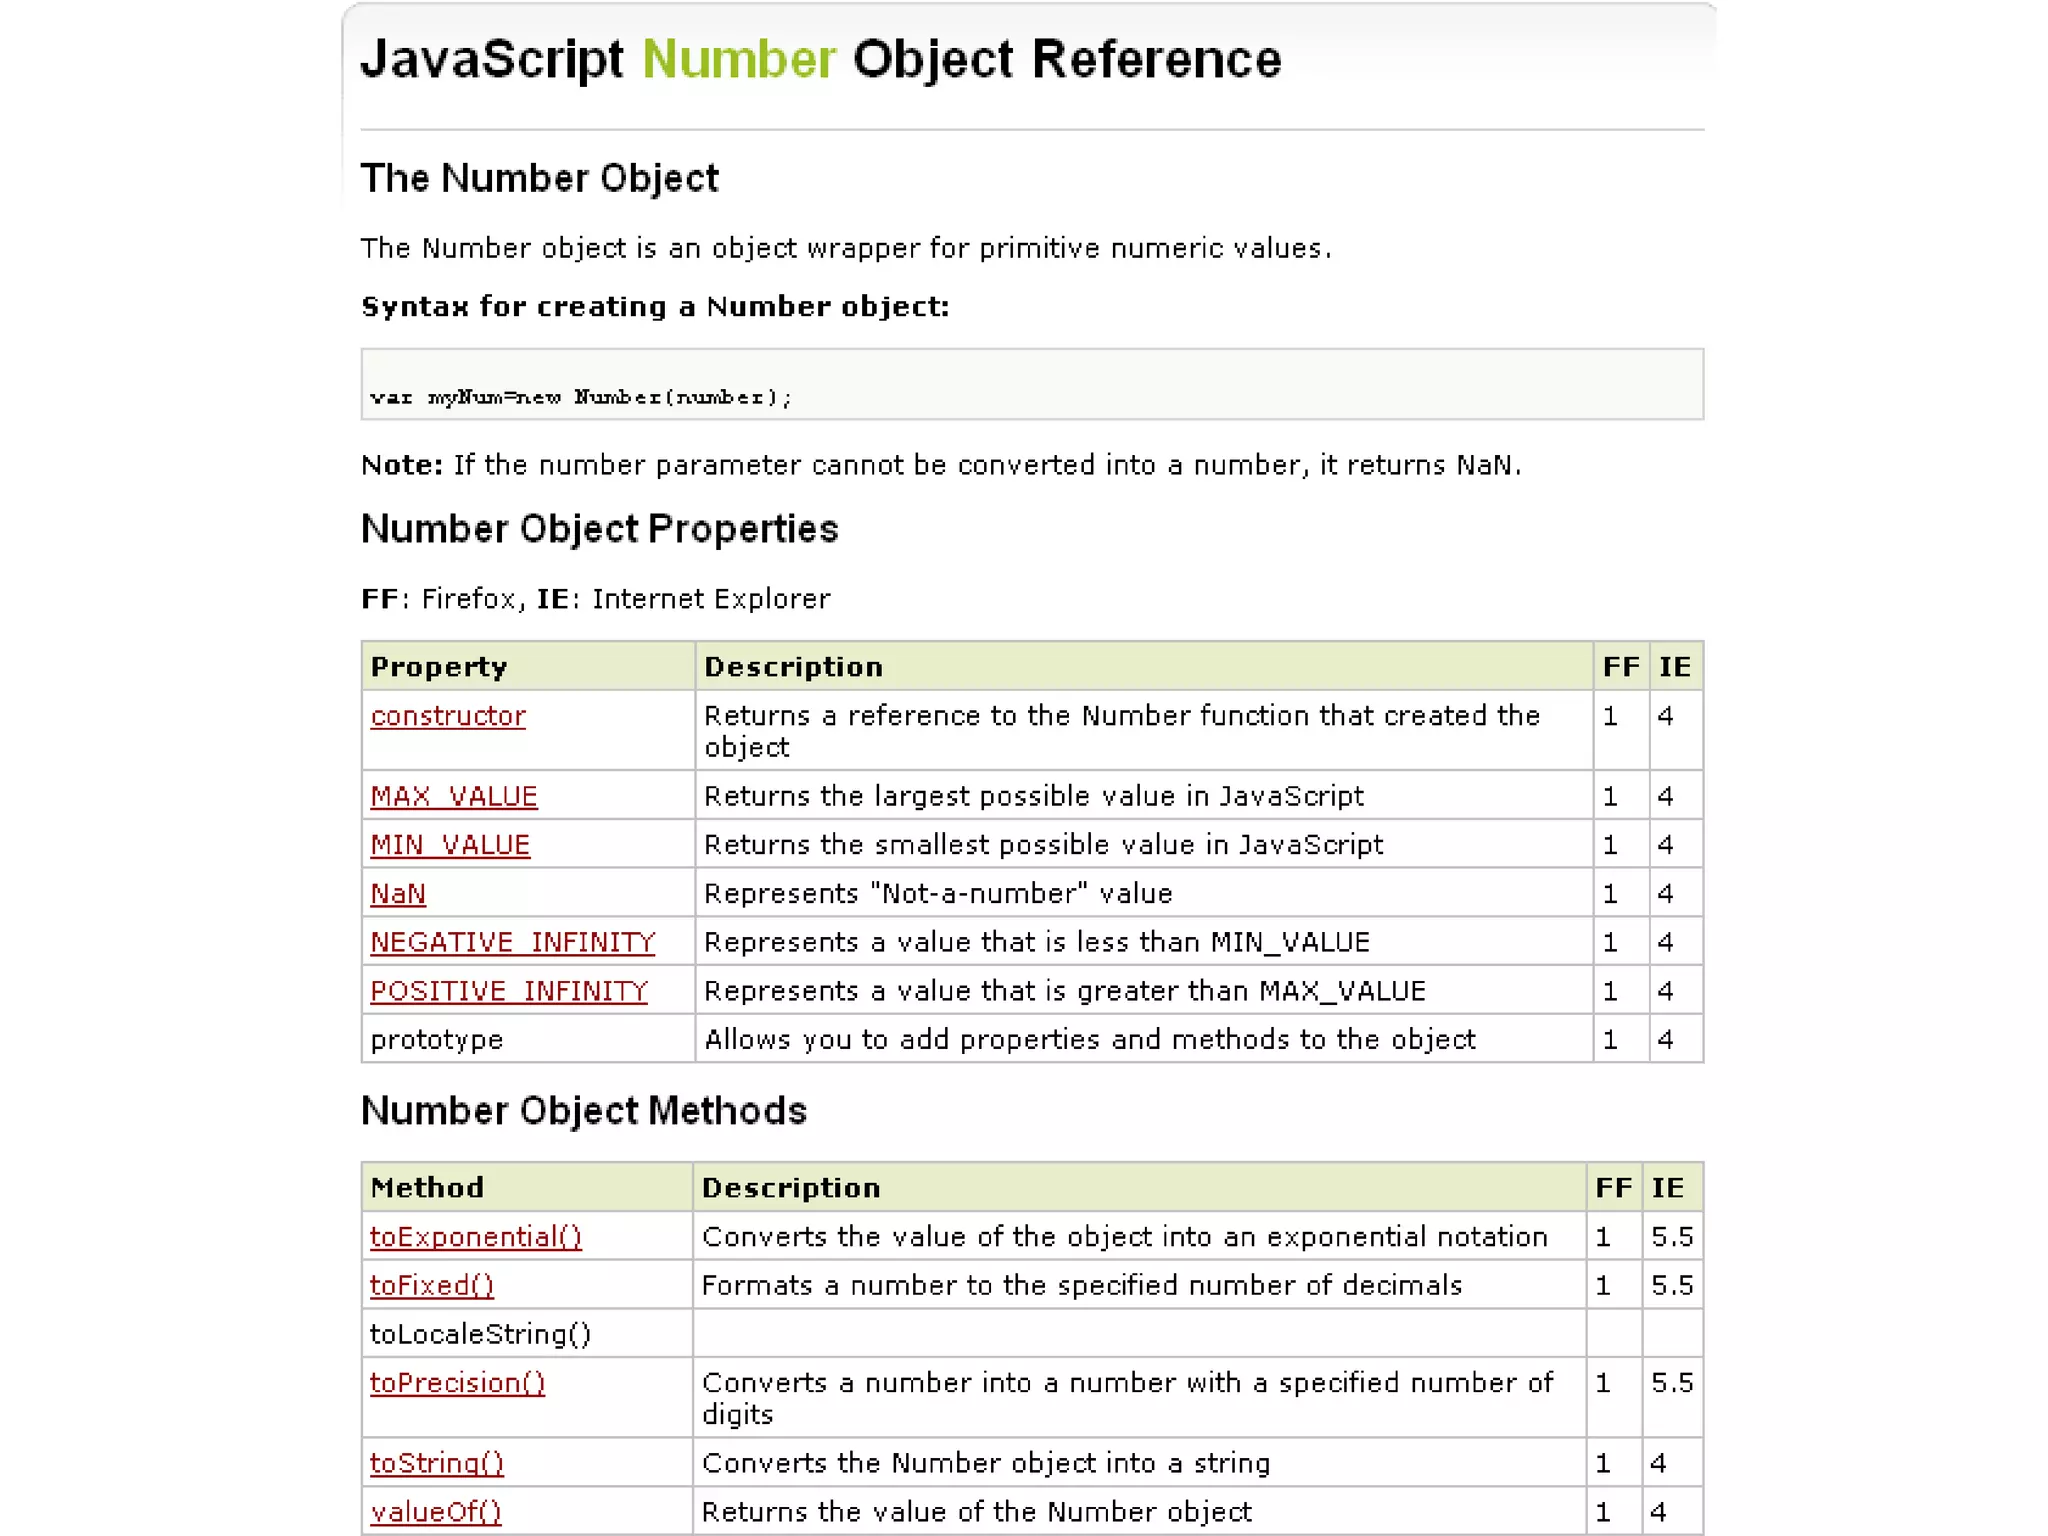Follow the NaN property link
Viewport: 2048px width, 1536px height.
(x=397, y=893)
